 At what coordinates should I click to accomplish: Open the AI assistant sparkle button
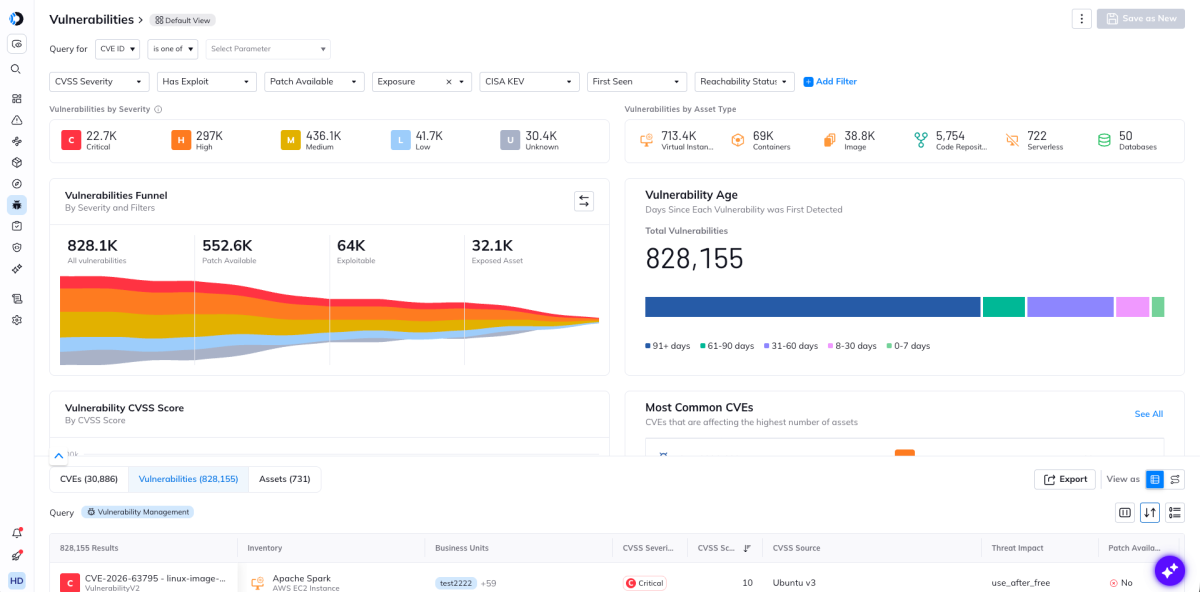[x=1170, y=570]
